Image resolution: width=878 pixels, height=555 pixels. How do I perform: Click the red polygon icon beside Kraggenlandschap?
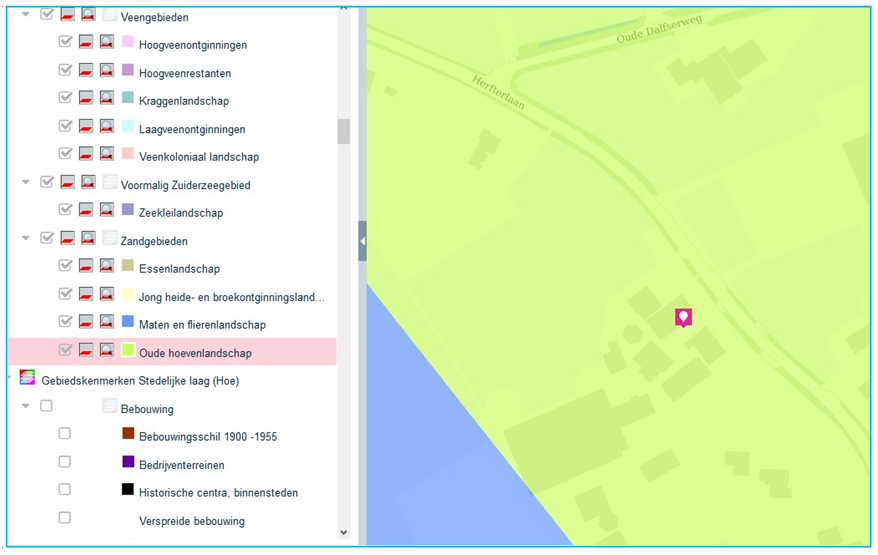click(86, 98)
